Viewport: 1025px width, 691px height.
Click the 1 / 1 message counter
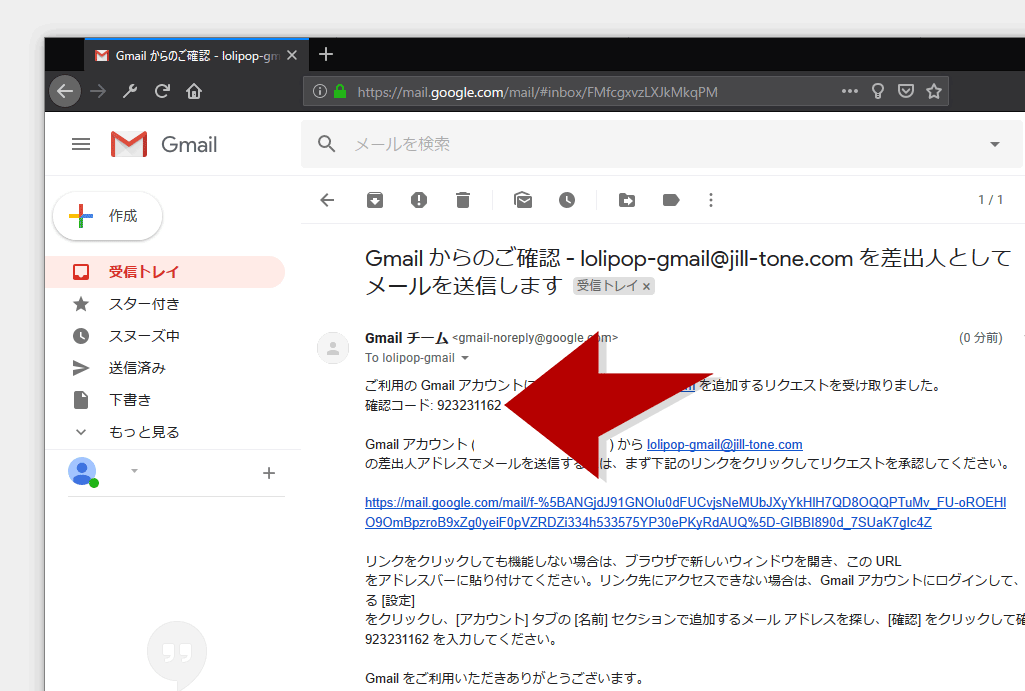990,200
